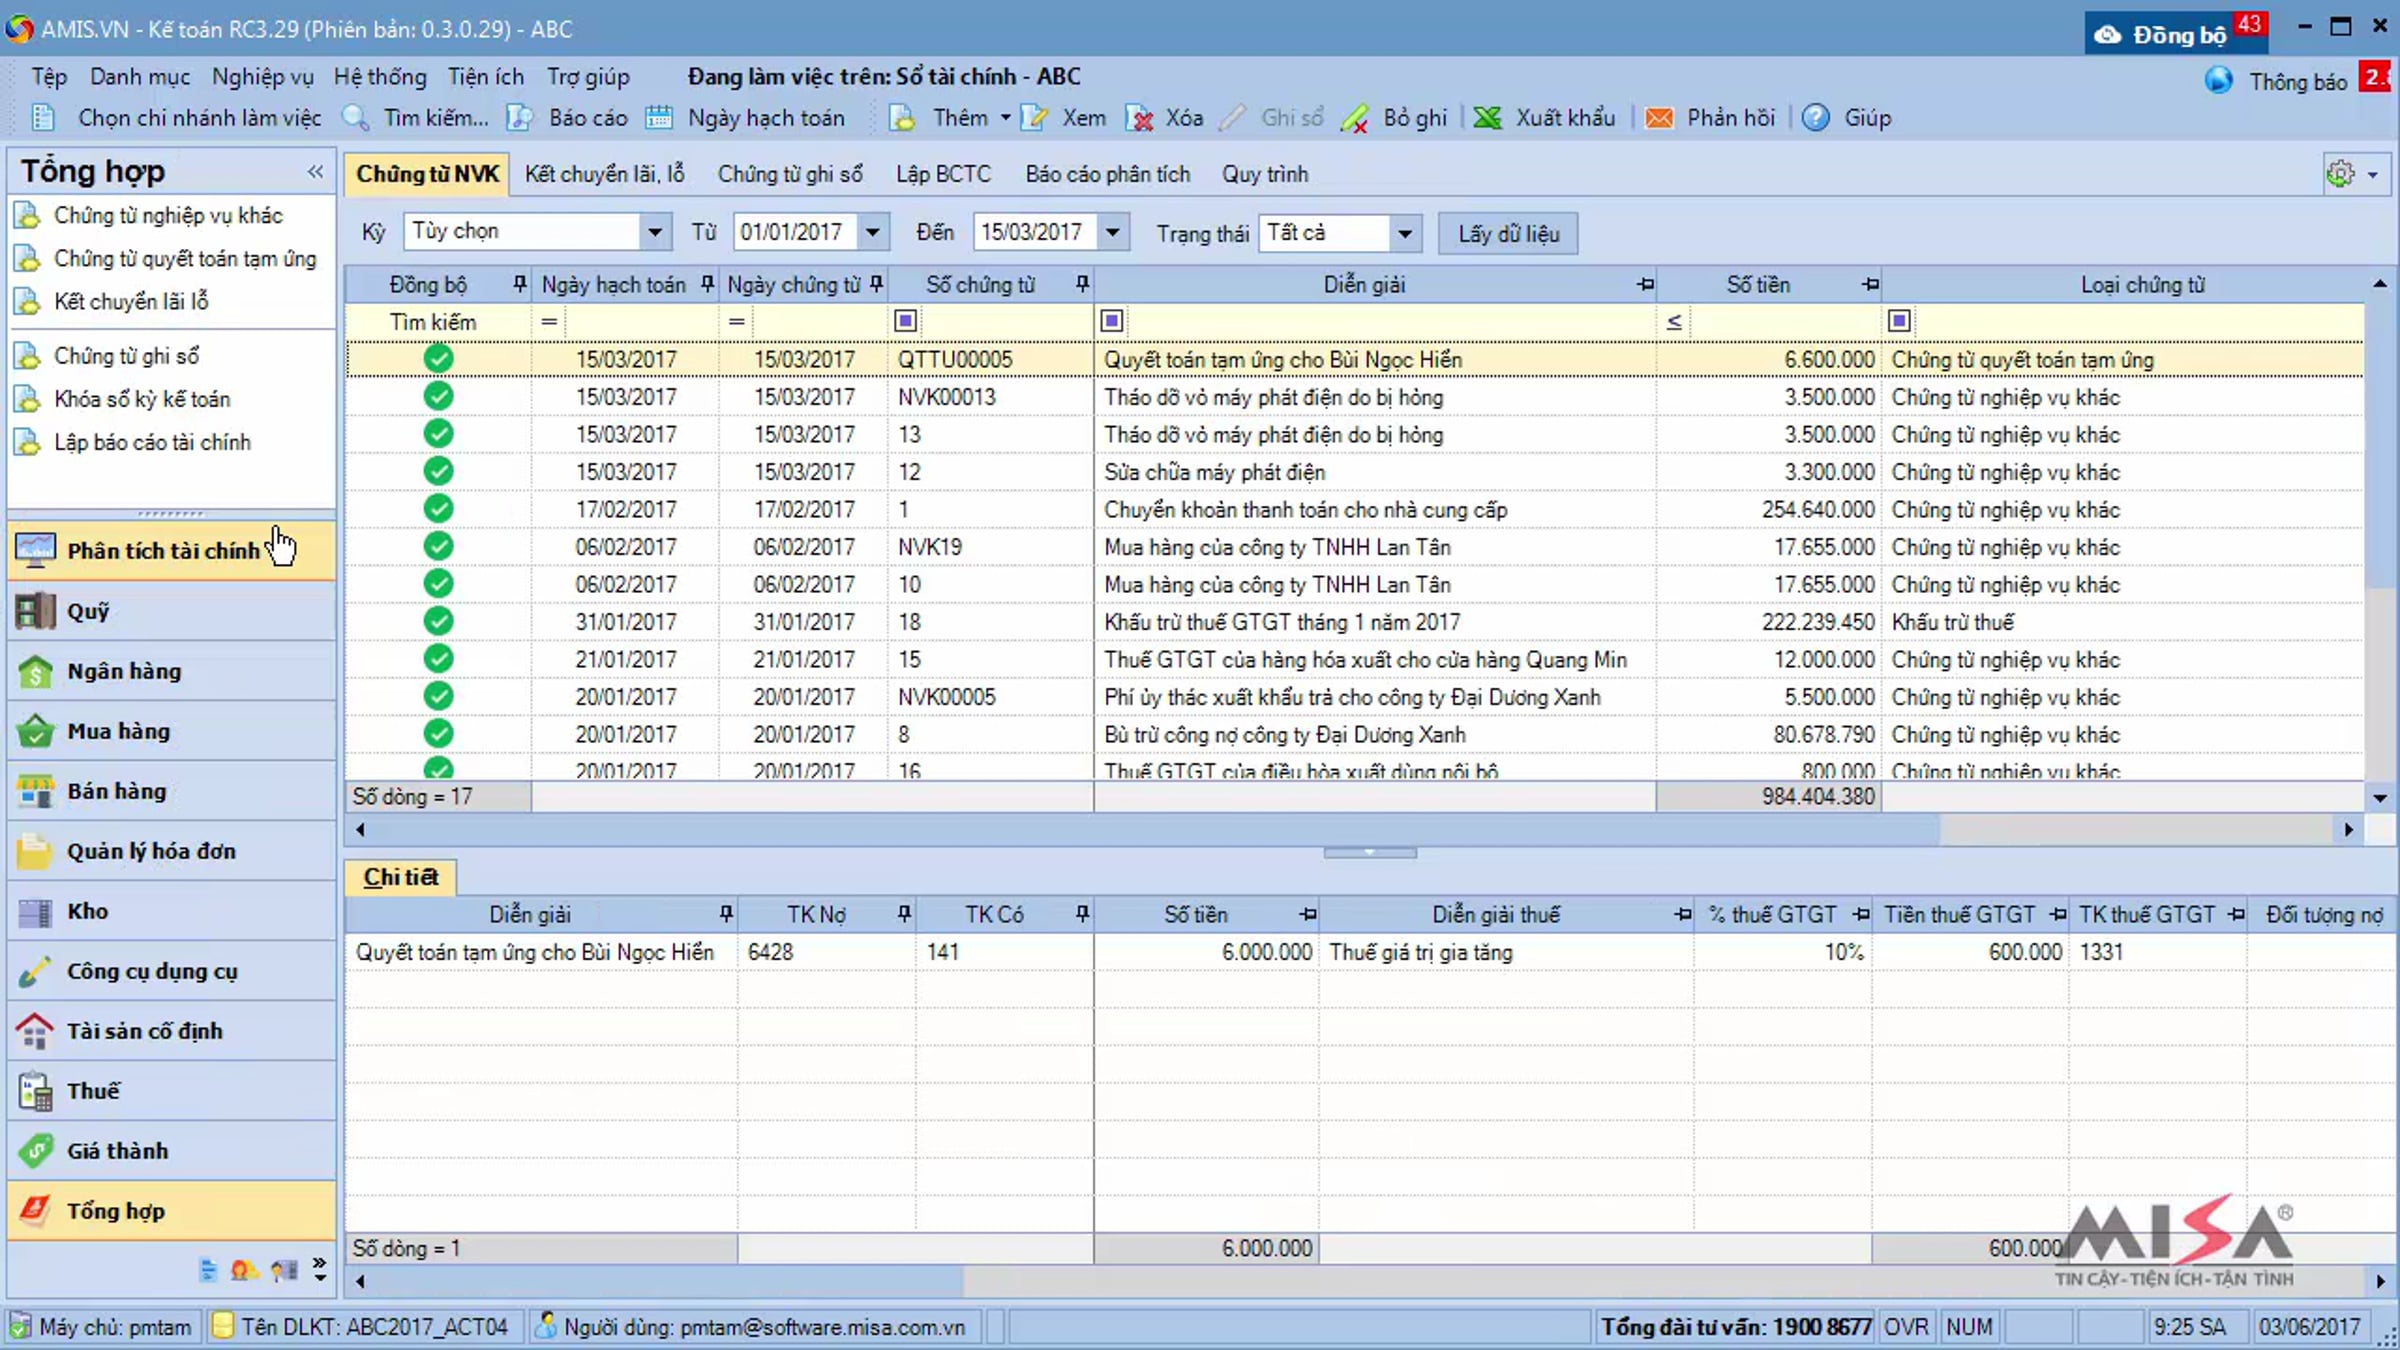Click the Xuất khẩu Excel icon
The height and width of the screenshot is (1350, 2400).
(x=1488, y=118)
